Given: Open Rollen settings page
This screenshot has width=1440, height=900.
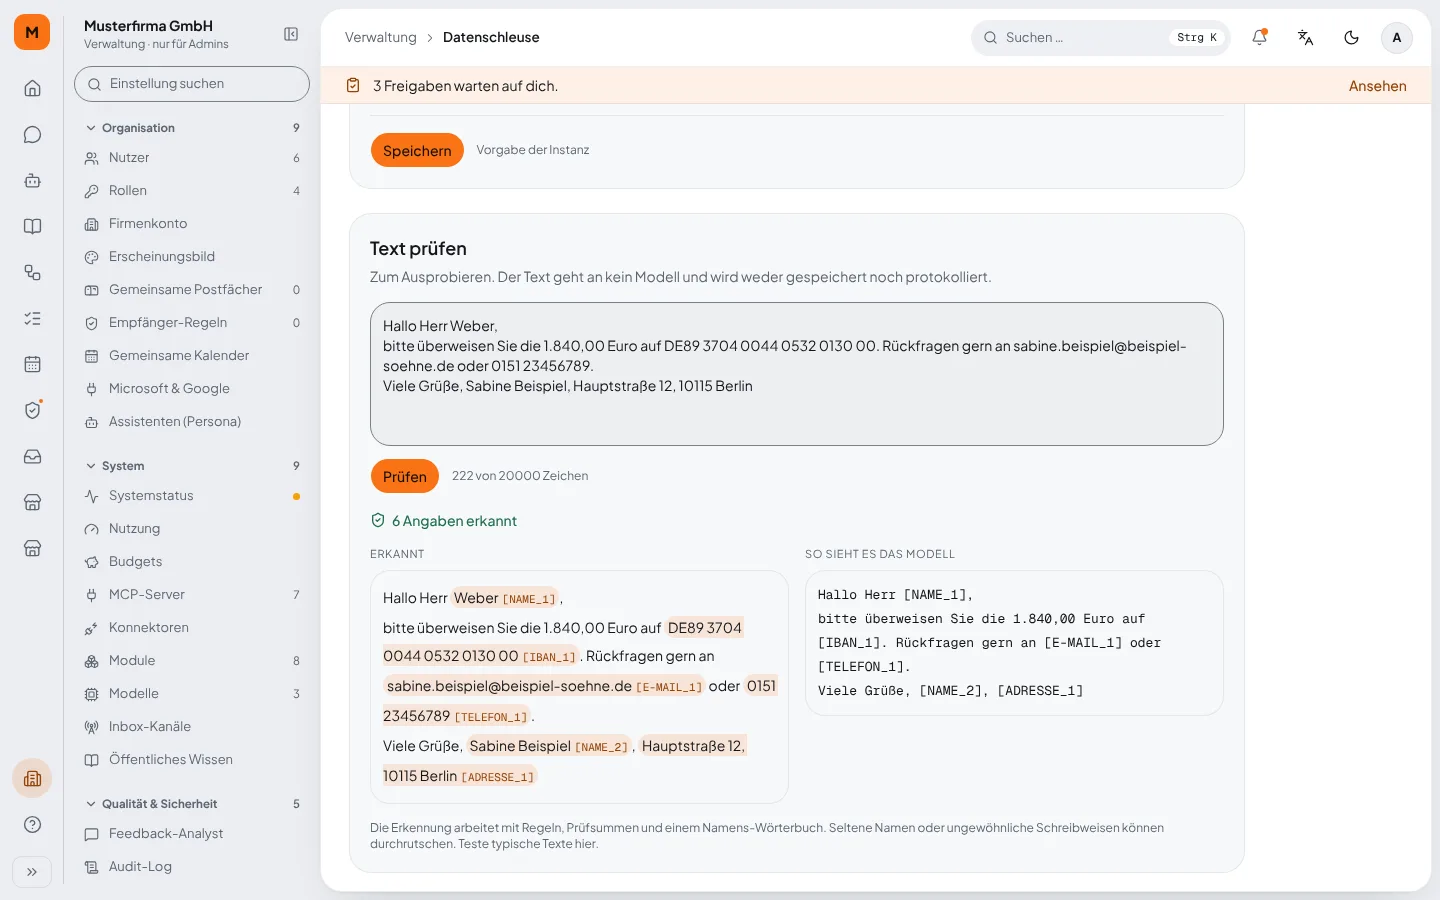Looking at the screenshot, I should [x=192, y=191].
